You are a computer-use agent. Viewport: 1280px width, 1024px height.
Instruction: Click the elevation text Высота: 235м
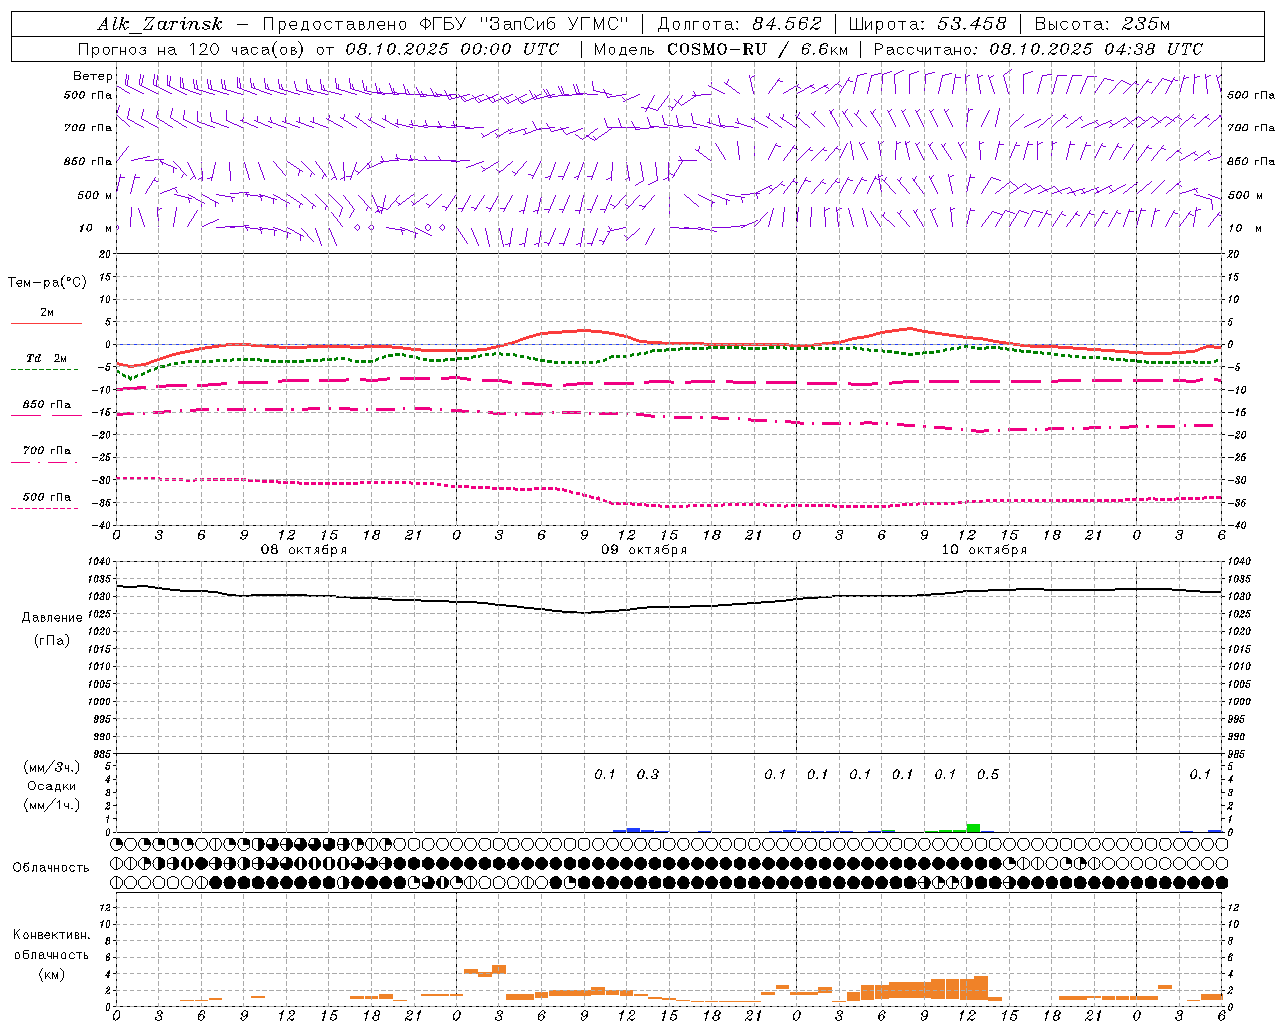point(1102,24)
